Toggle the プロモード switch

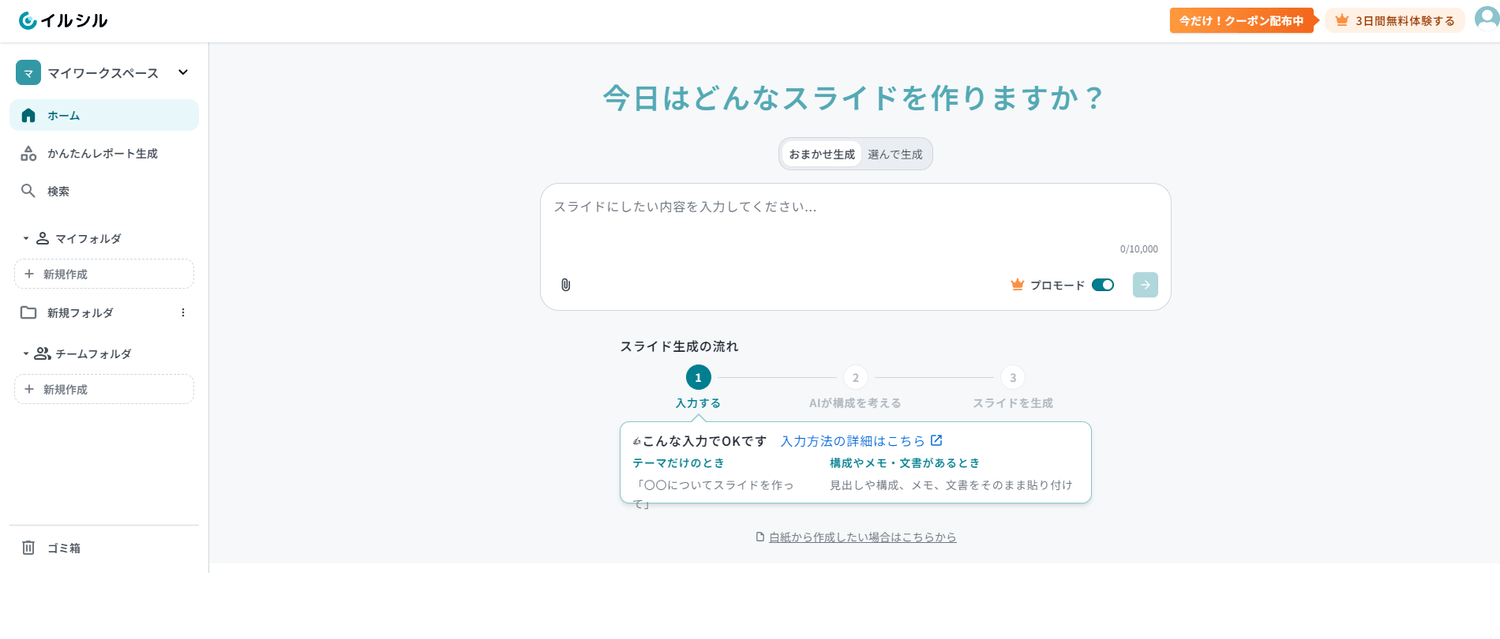[x=1103, y=285]
